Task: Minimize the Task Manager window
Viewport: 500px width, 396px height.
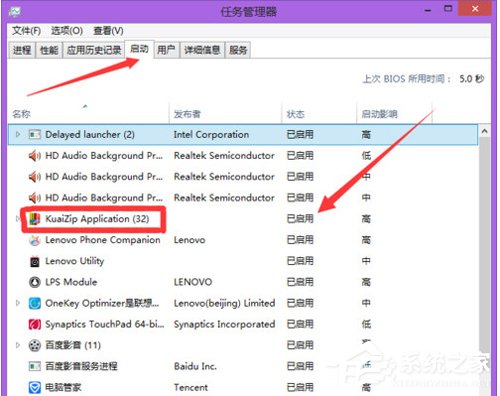Action: point(428,10)
